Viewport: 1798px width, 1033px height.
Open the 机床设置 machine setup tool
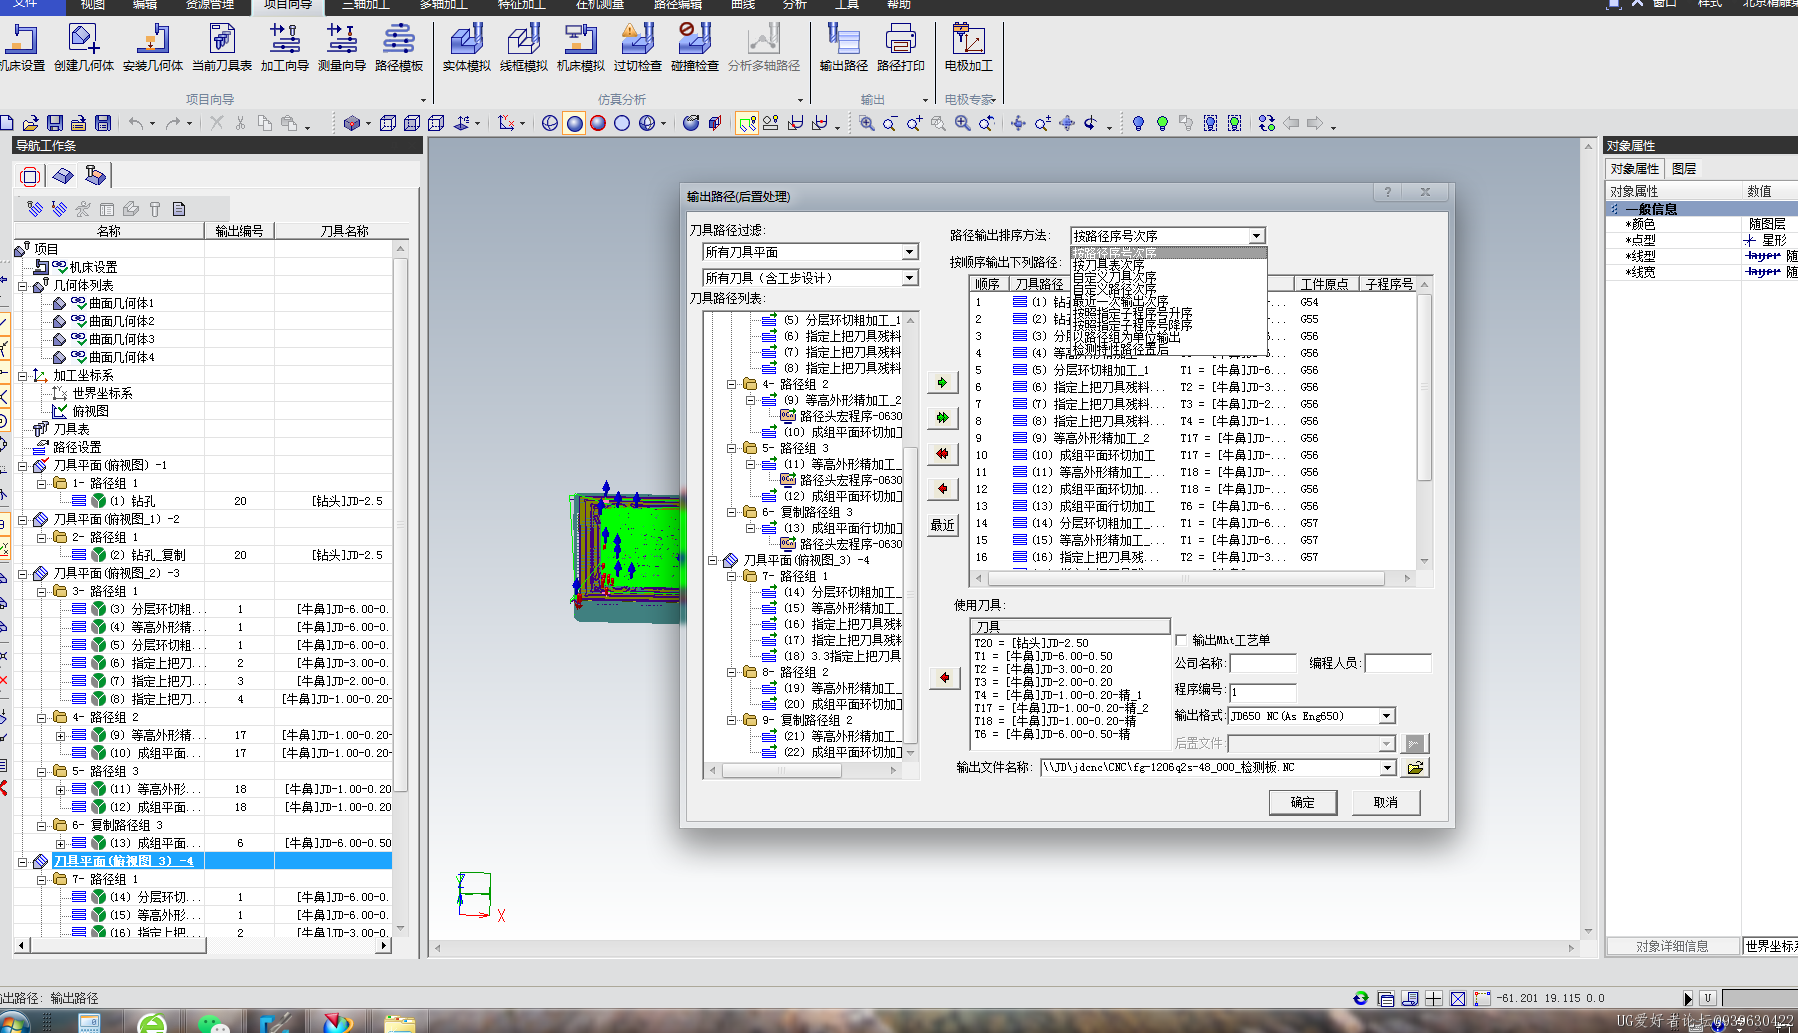pos(22,48)
